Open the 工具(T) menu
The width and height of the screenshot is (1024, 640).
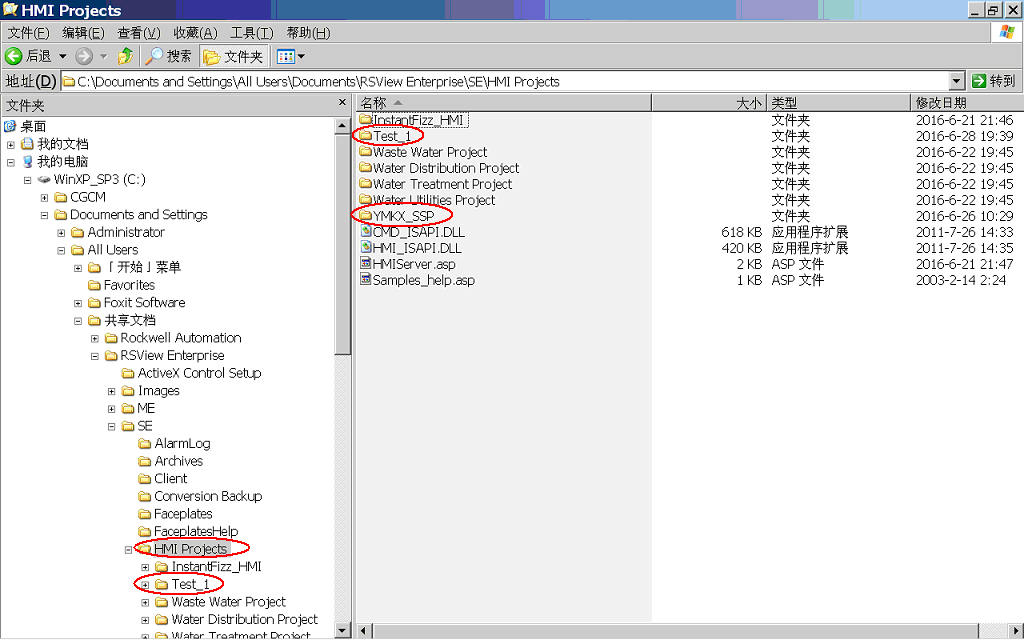coord(251,33)
